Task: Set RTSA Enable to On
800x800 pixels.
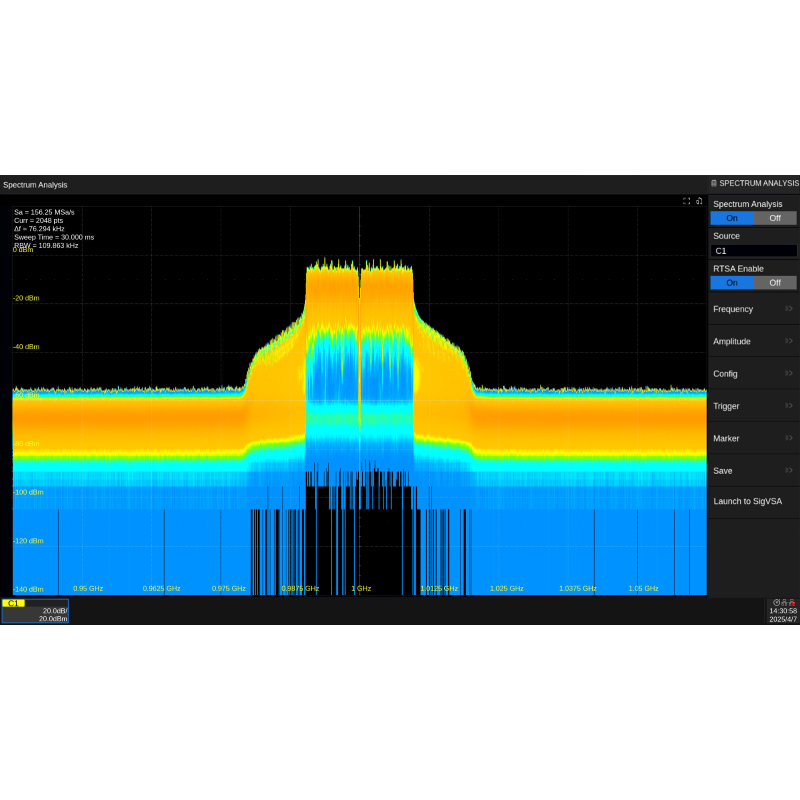Action: [732, 283]
